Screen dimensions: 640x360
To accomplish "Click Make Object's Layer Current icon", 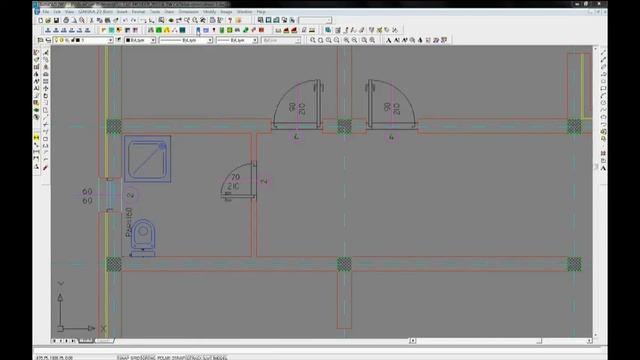I will 118,40.
